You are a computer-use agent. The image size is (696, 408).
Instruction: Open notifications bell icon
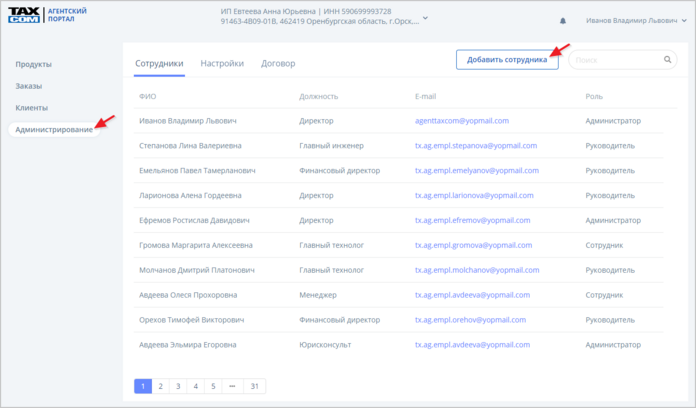[x=562, y=20]
